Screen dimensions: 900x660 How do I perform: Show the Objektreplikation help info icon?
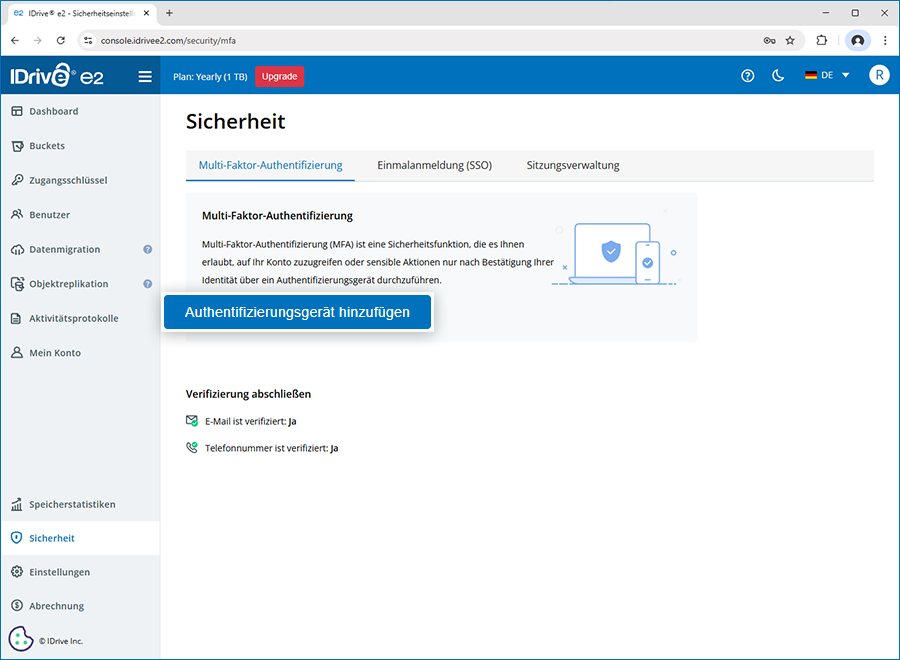tap(147, 284)
